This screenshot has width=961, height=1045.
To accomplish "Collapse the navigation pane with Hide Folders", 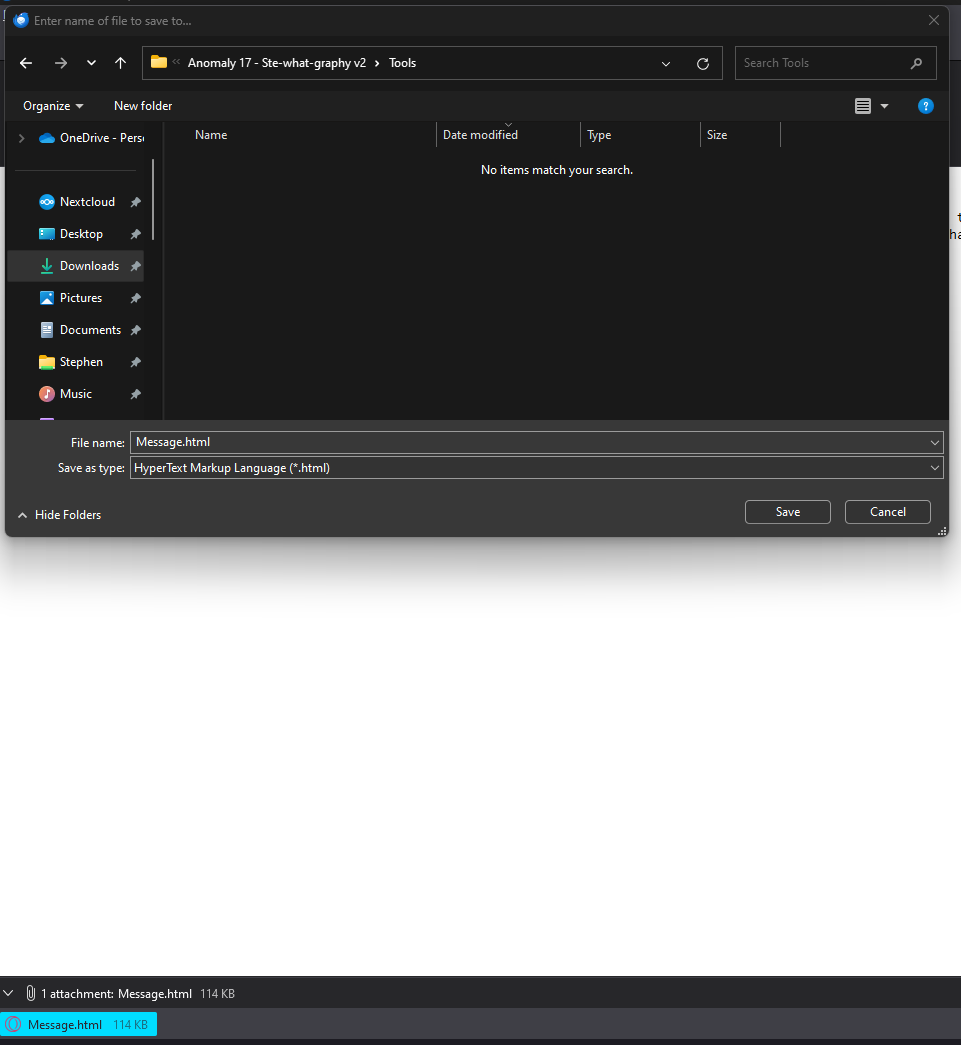I will (x=59, y=515).
